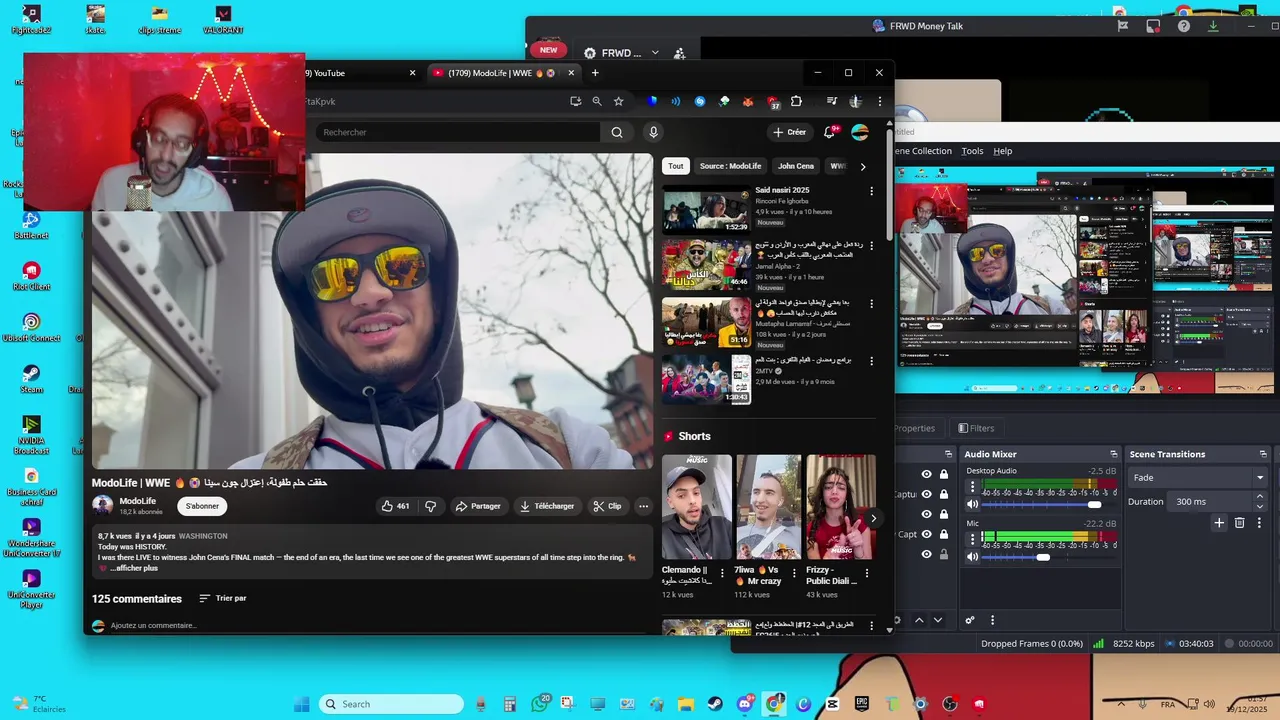This screenshot has width=1280, height=720.
Task: Open OBS Tools menu
Action: click(972, 151)
